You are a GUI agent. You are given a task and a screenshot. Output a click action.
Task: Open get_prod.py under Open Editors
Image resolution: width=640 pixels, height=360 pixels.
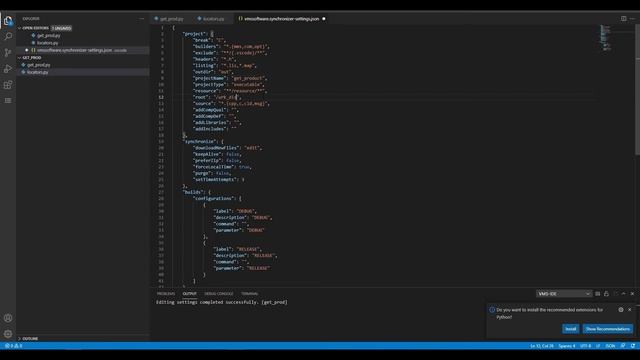coord(48,36)
